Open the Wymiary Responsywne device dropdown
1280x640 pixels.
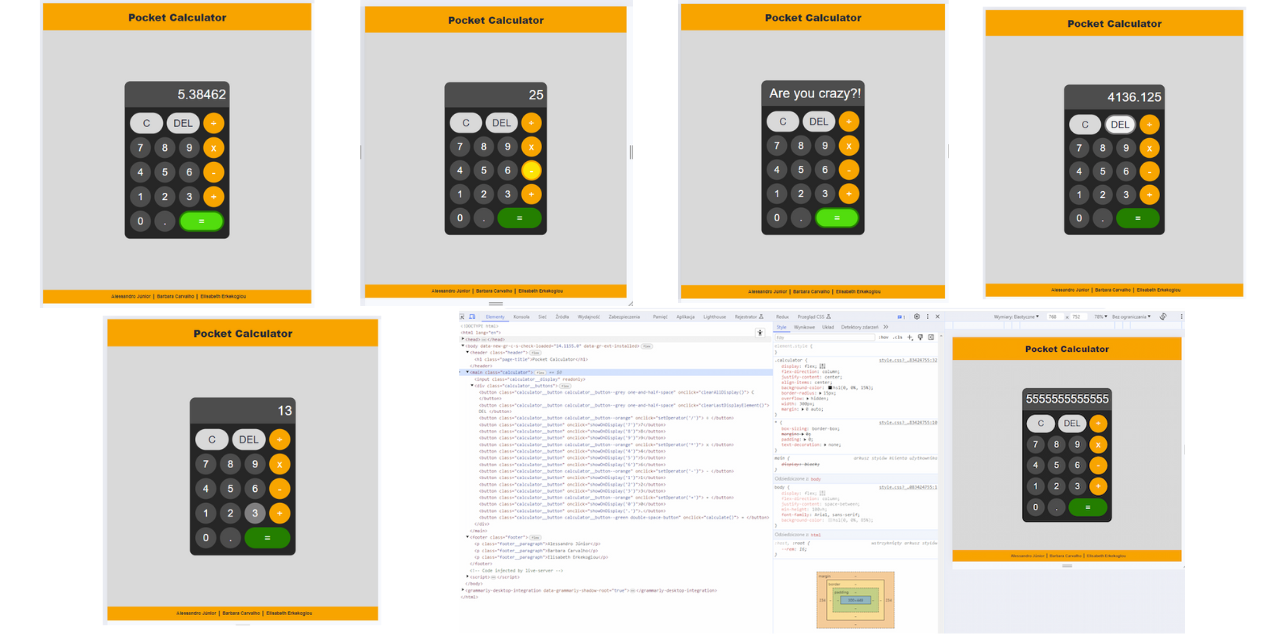1016,316
